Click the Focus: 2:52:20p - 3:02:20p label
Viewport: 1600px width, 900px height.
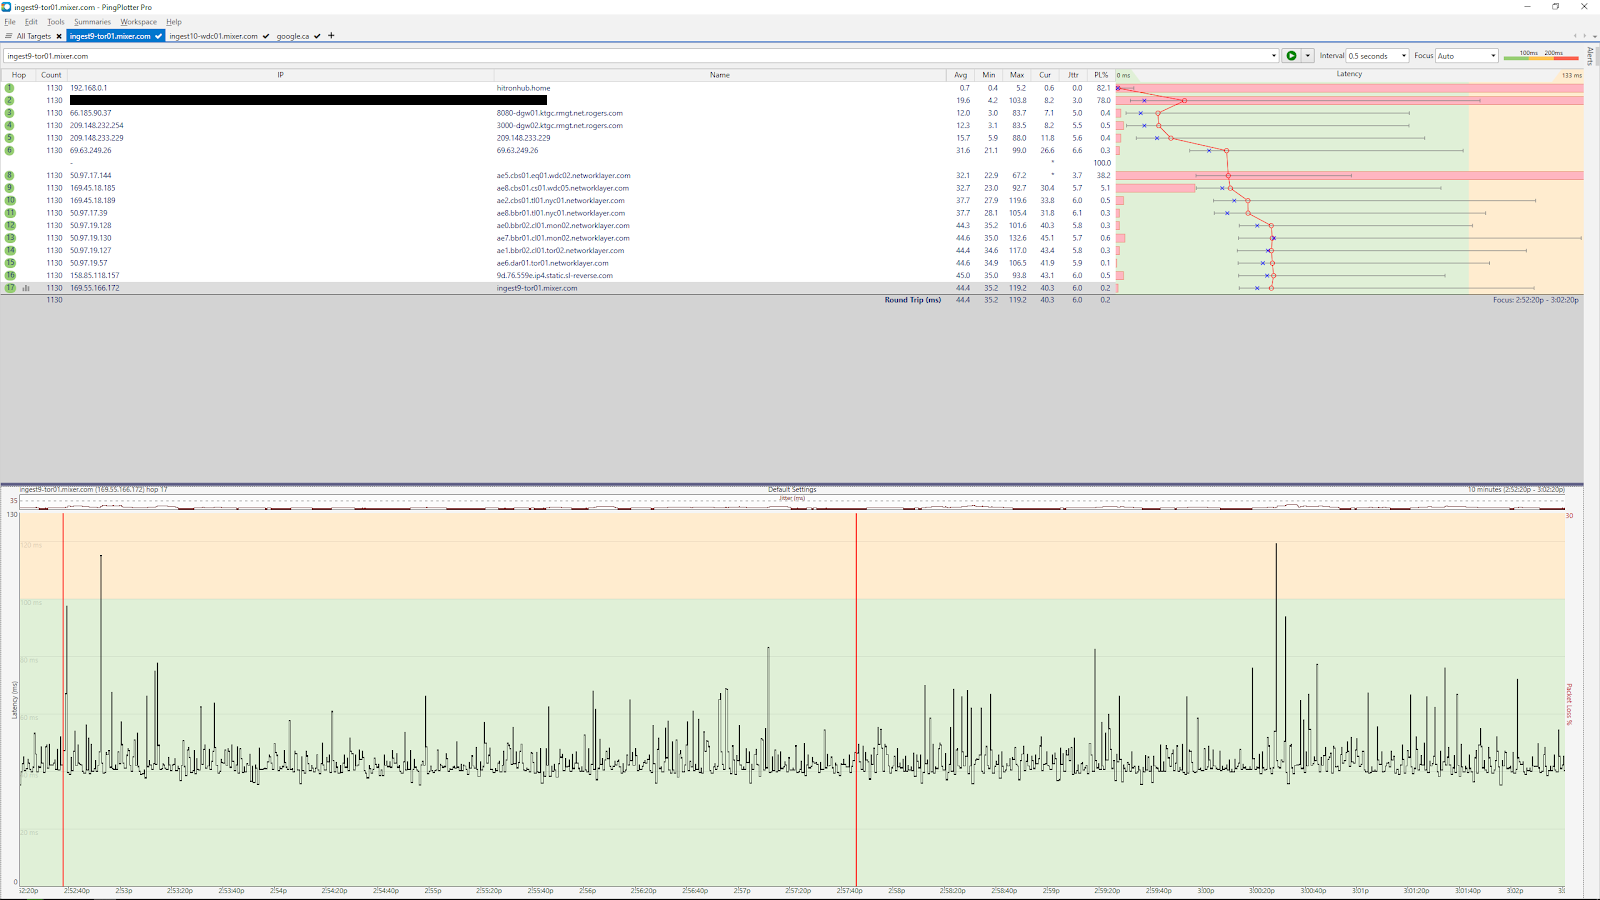pyautogui.click(x=1536, y=300)
